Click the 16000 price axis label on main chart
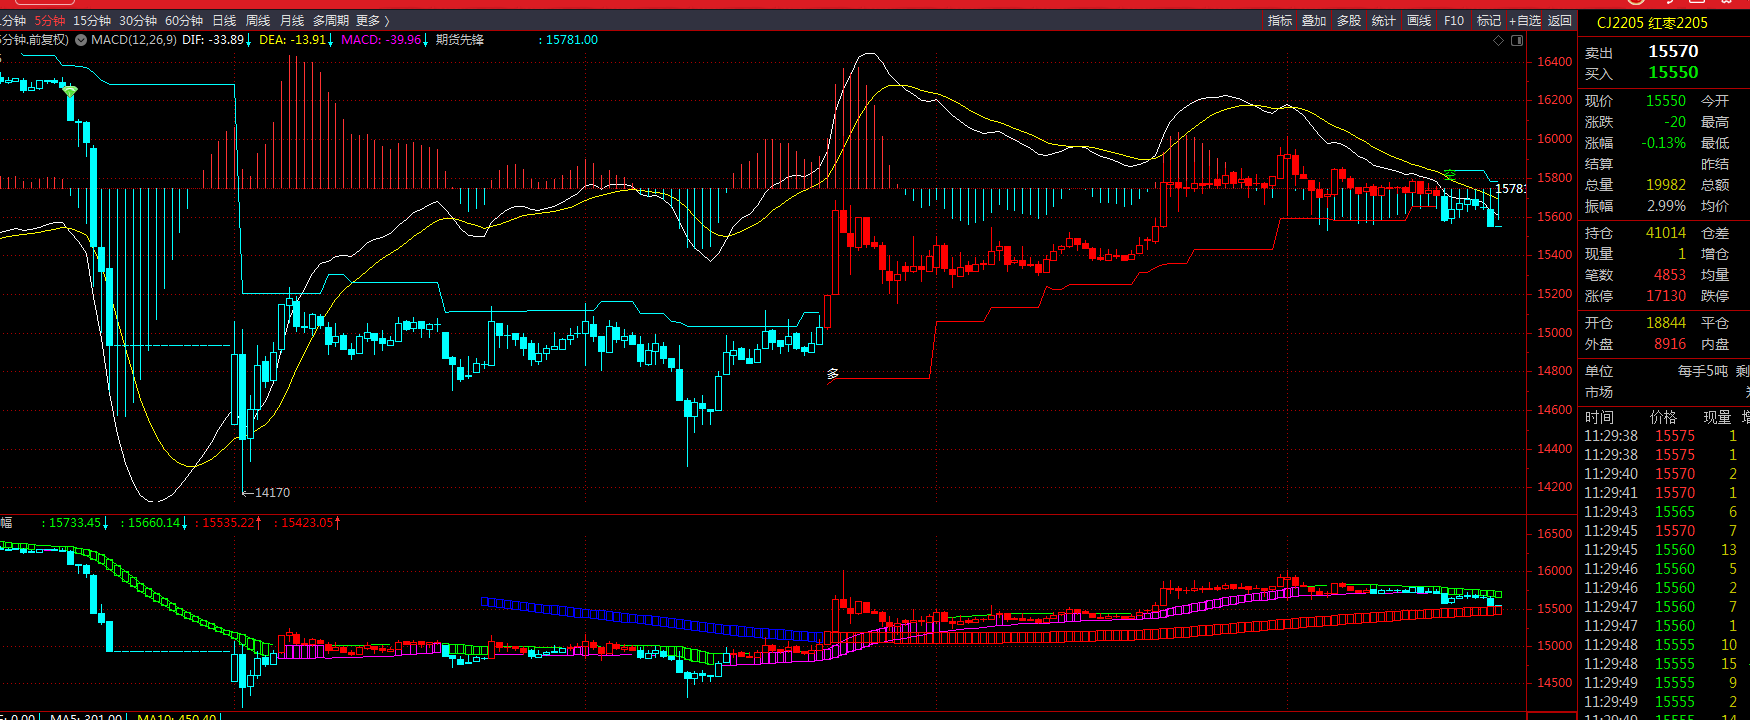Viewport: 1750px width, 720px height. point(1554,139)
